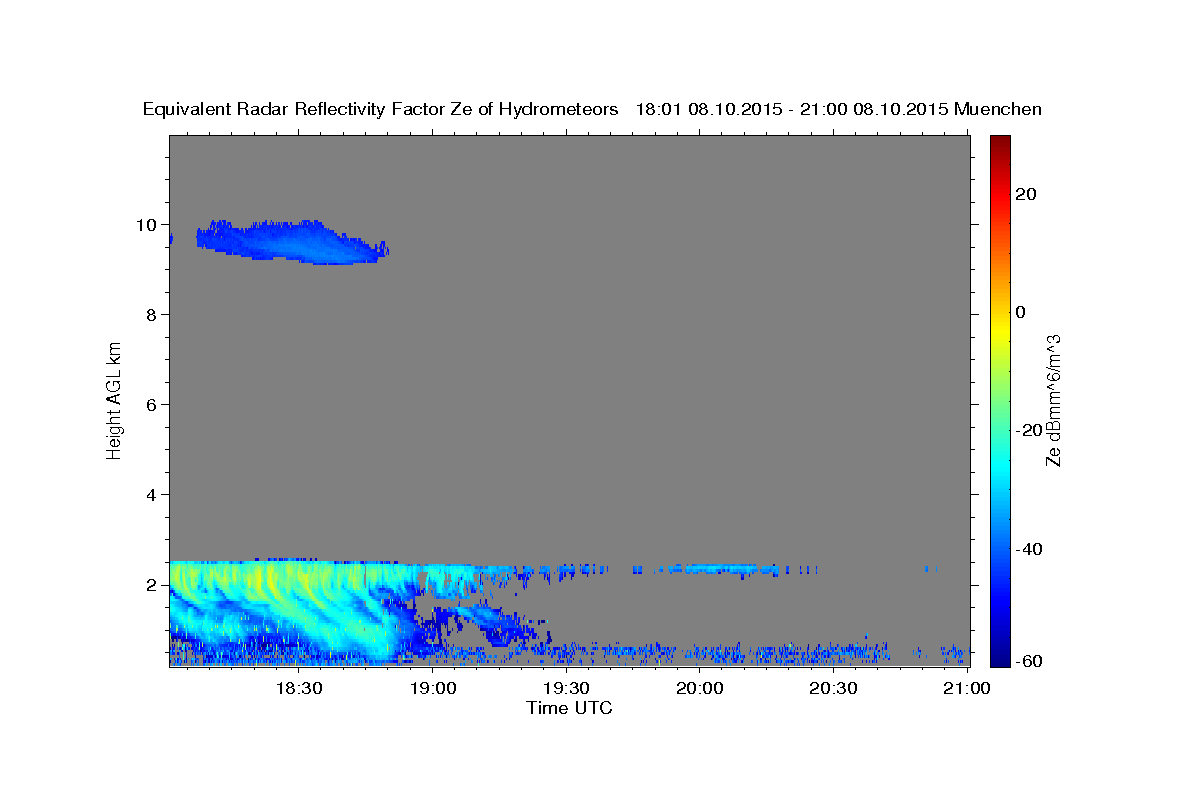Click the '21:00' time tick label
Image resolution: width=1200 pixels, height=800 pixels.
(967, 689)
